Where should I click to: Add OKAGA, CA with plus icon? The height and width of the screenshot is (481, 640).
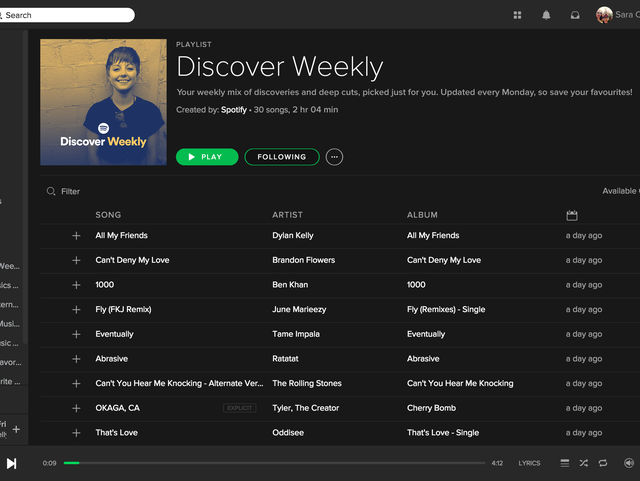tap(76, 408)
